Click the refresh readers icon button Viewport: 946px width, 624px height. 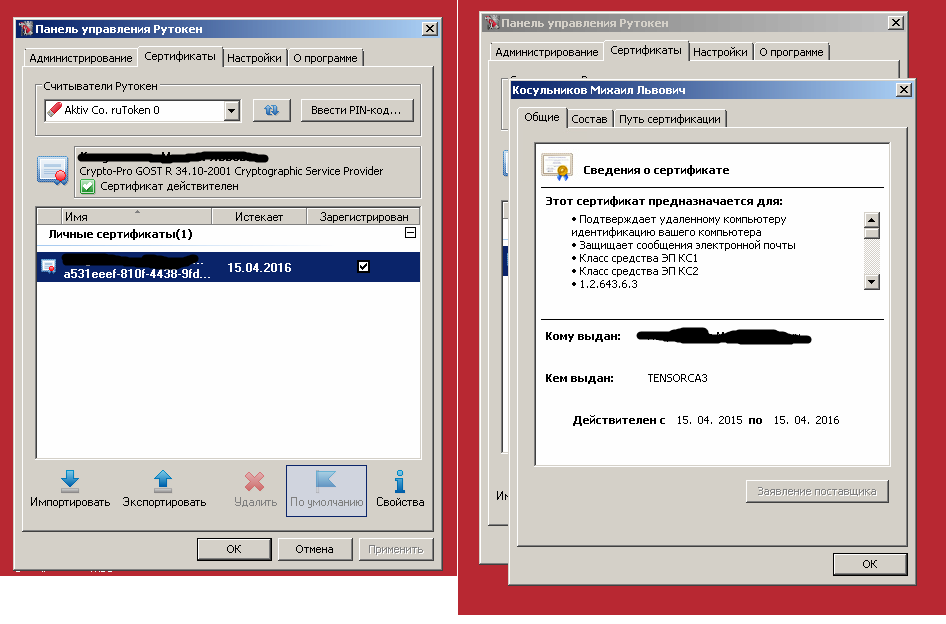pyautogui.click(x=270, y=110)
